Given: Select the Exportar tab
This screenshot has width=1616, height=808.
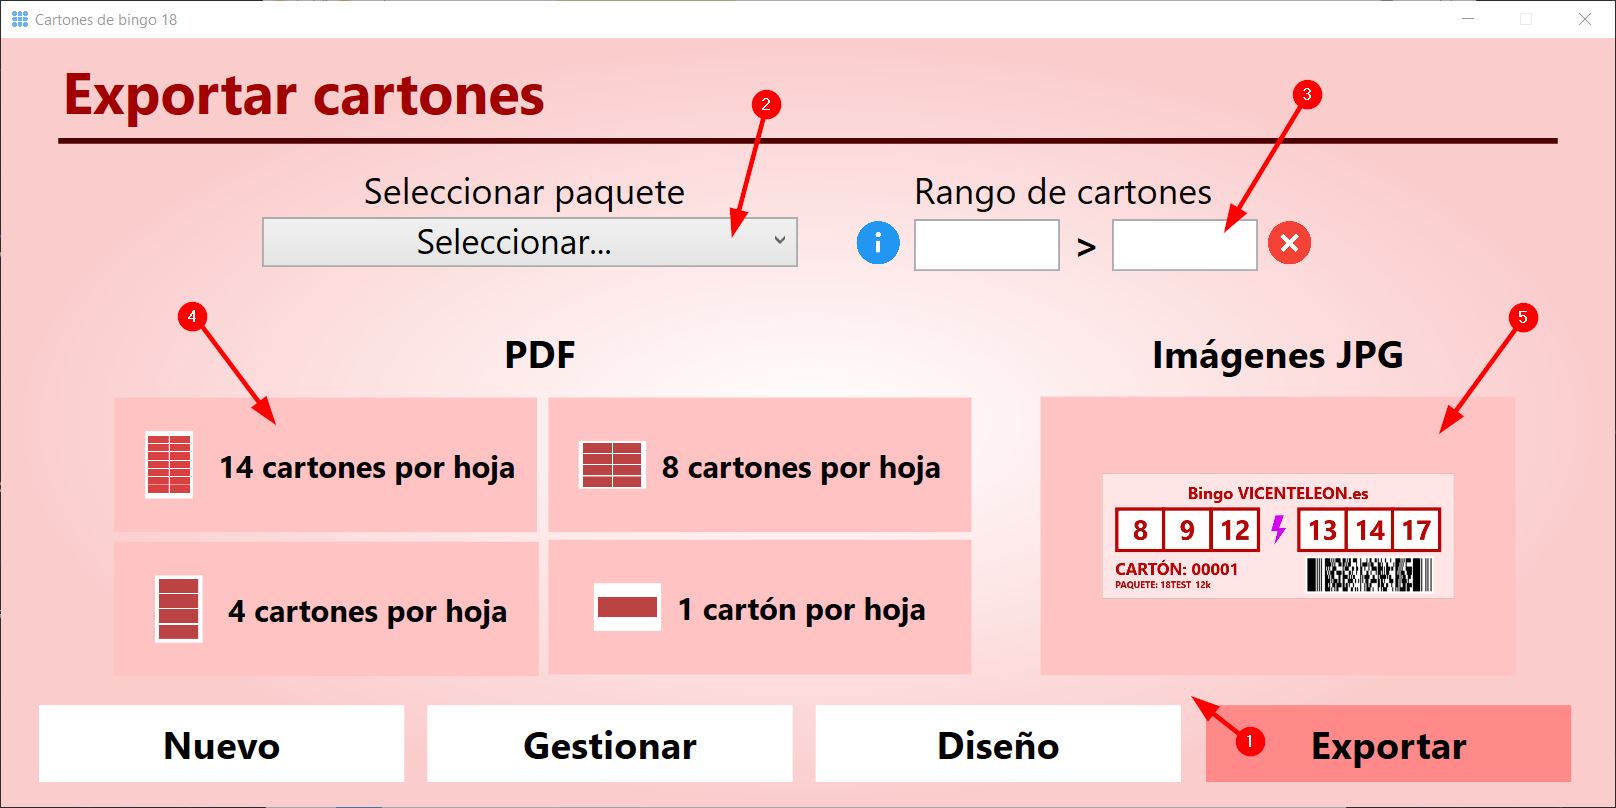Looking at the screenshot, I should (x=1388, y=745).
